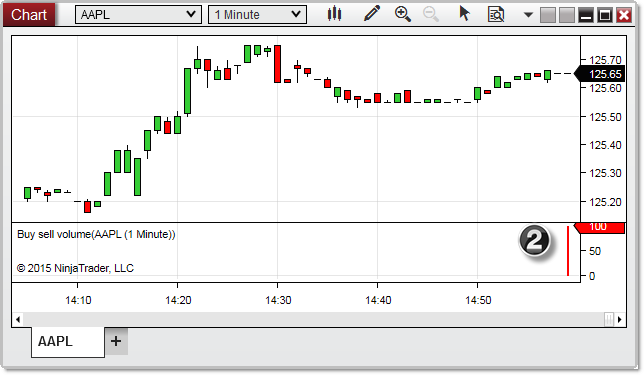
Task: Open the AAPL instrument selector dropdown
Action: tap(138, 15)
